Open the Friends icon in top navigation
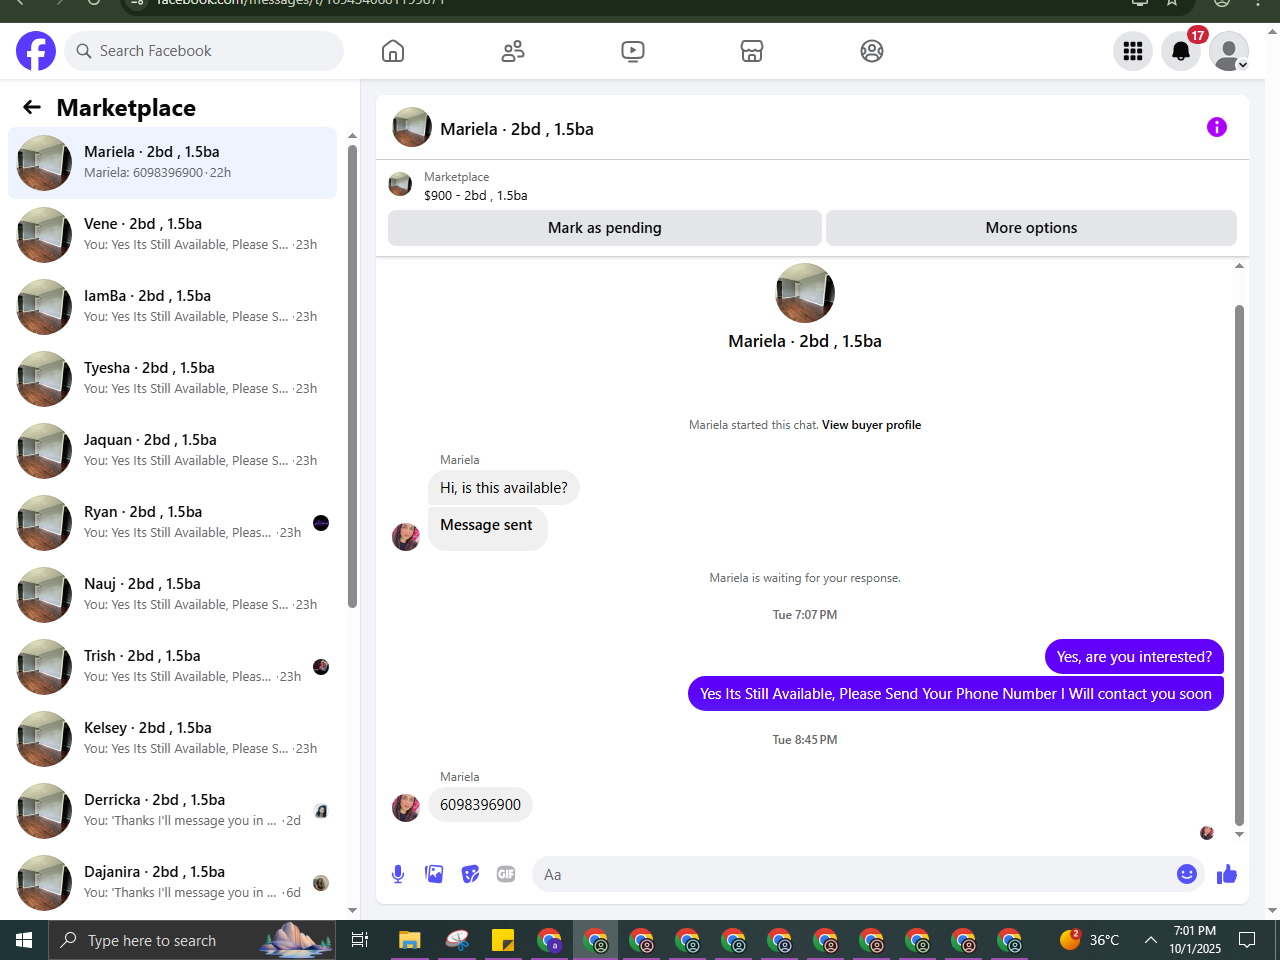Viewport: 1280px width, 960px height. (x=513, y=51)
